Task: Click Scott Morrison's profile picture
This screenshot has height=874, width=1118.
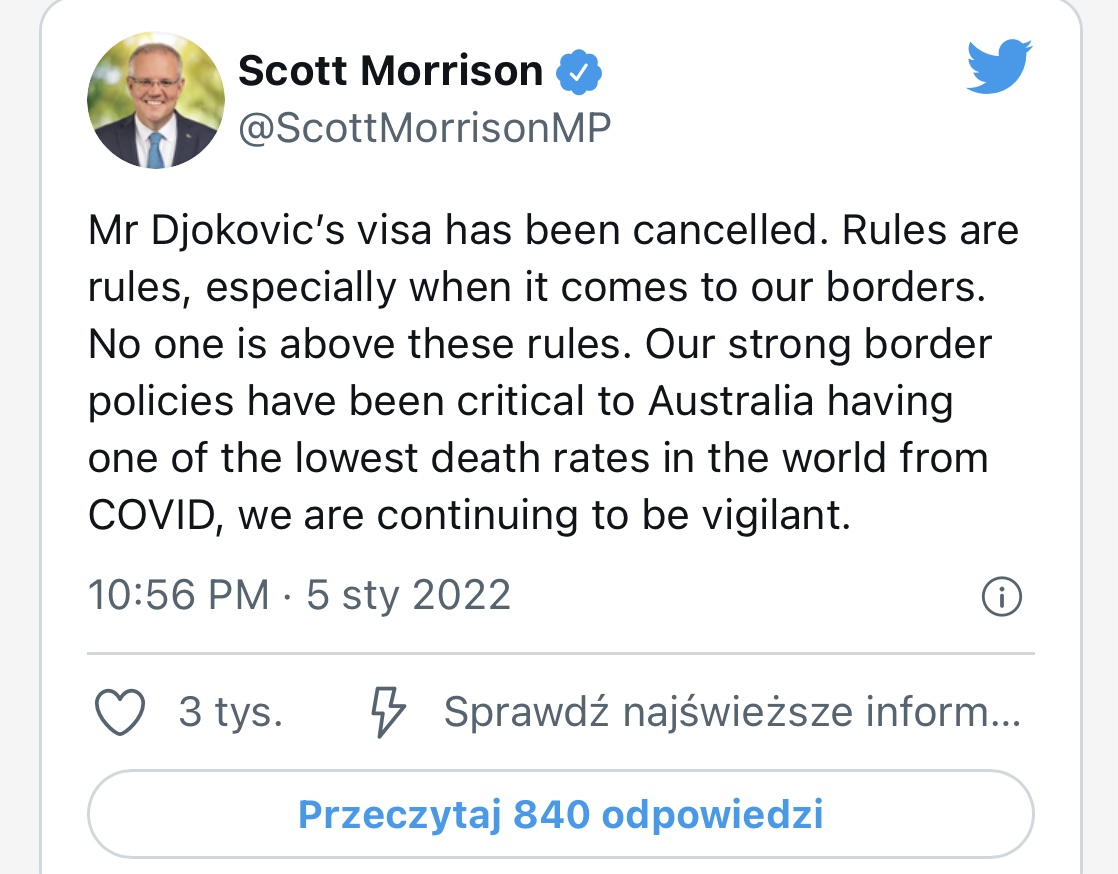Action: tap(156, 99)
